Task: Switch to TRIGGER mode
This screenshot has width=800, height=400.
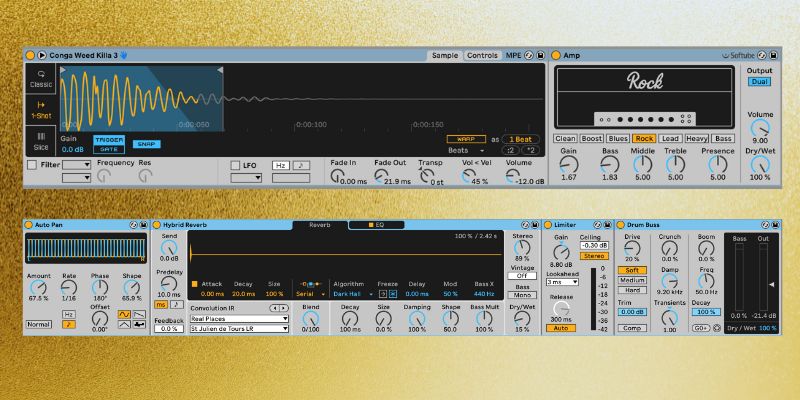Action: pyautogui.click(x=109, y=140)
